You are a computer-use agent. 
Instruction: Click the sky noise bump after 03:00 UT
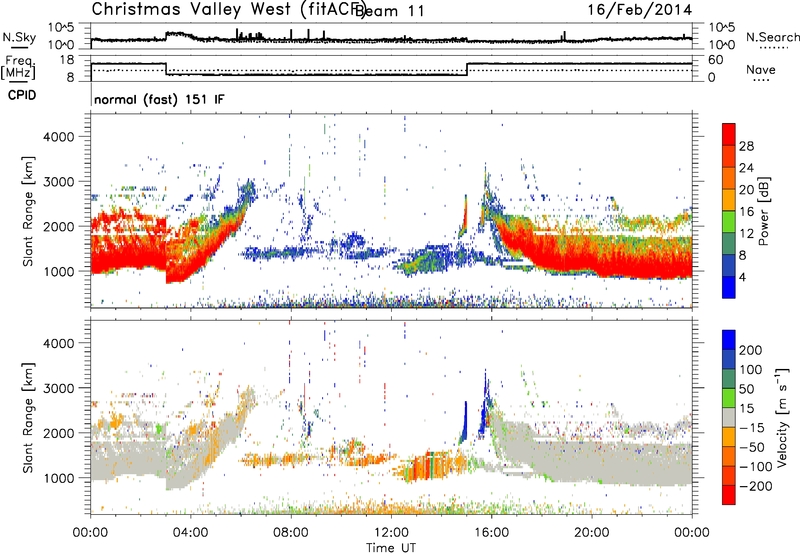(179, 36)
